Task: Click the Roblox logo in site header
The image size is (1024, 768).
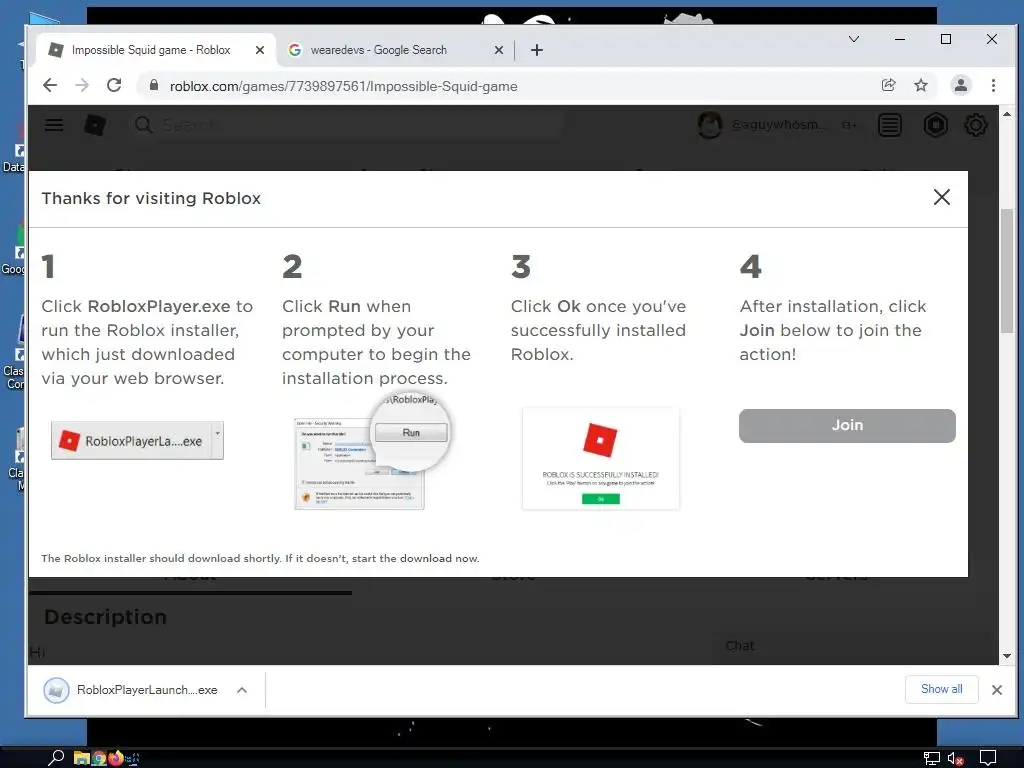Action: (95, 125)
